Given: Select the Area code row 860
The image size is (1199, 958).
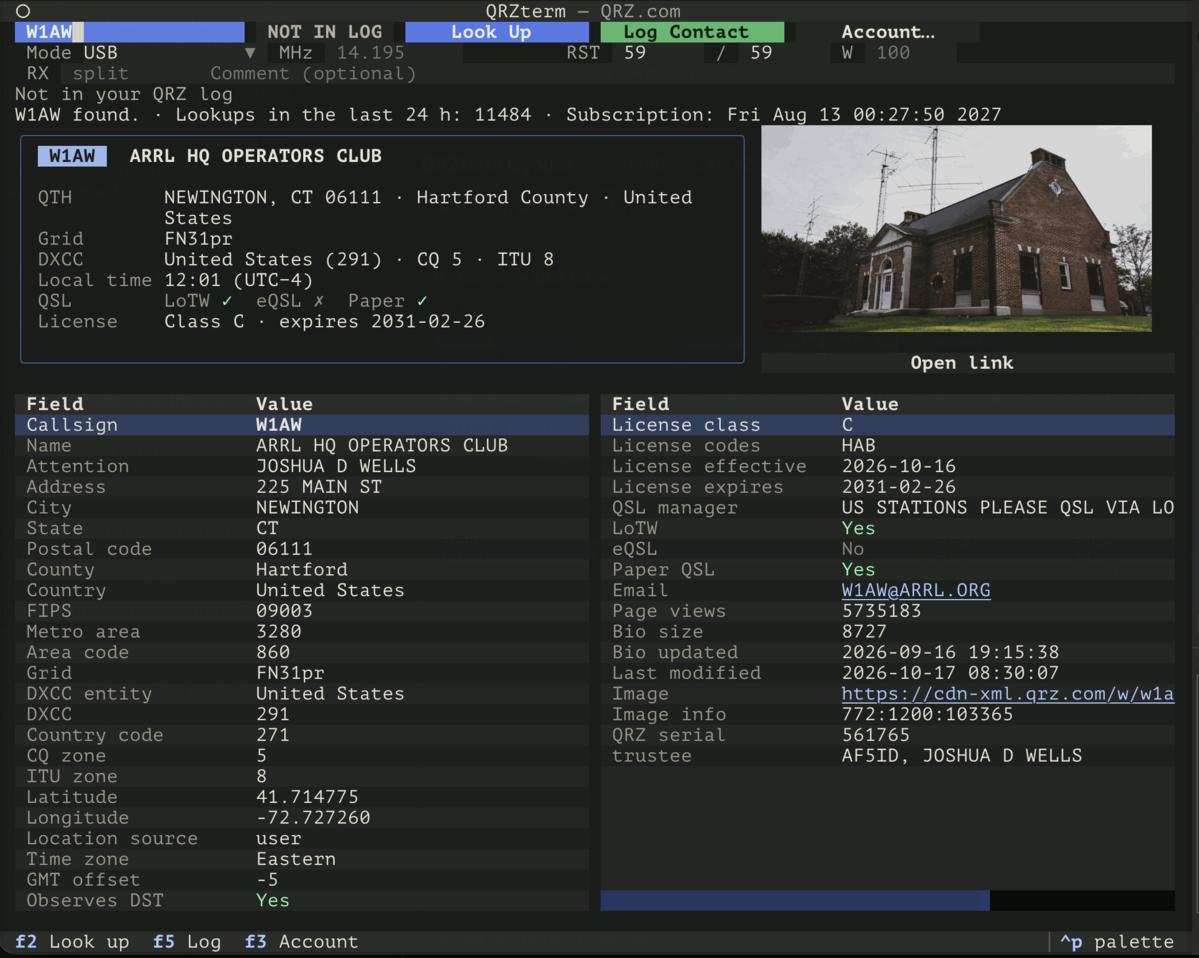Looking at the screenshot, I should [x=302, y=651].
